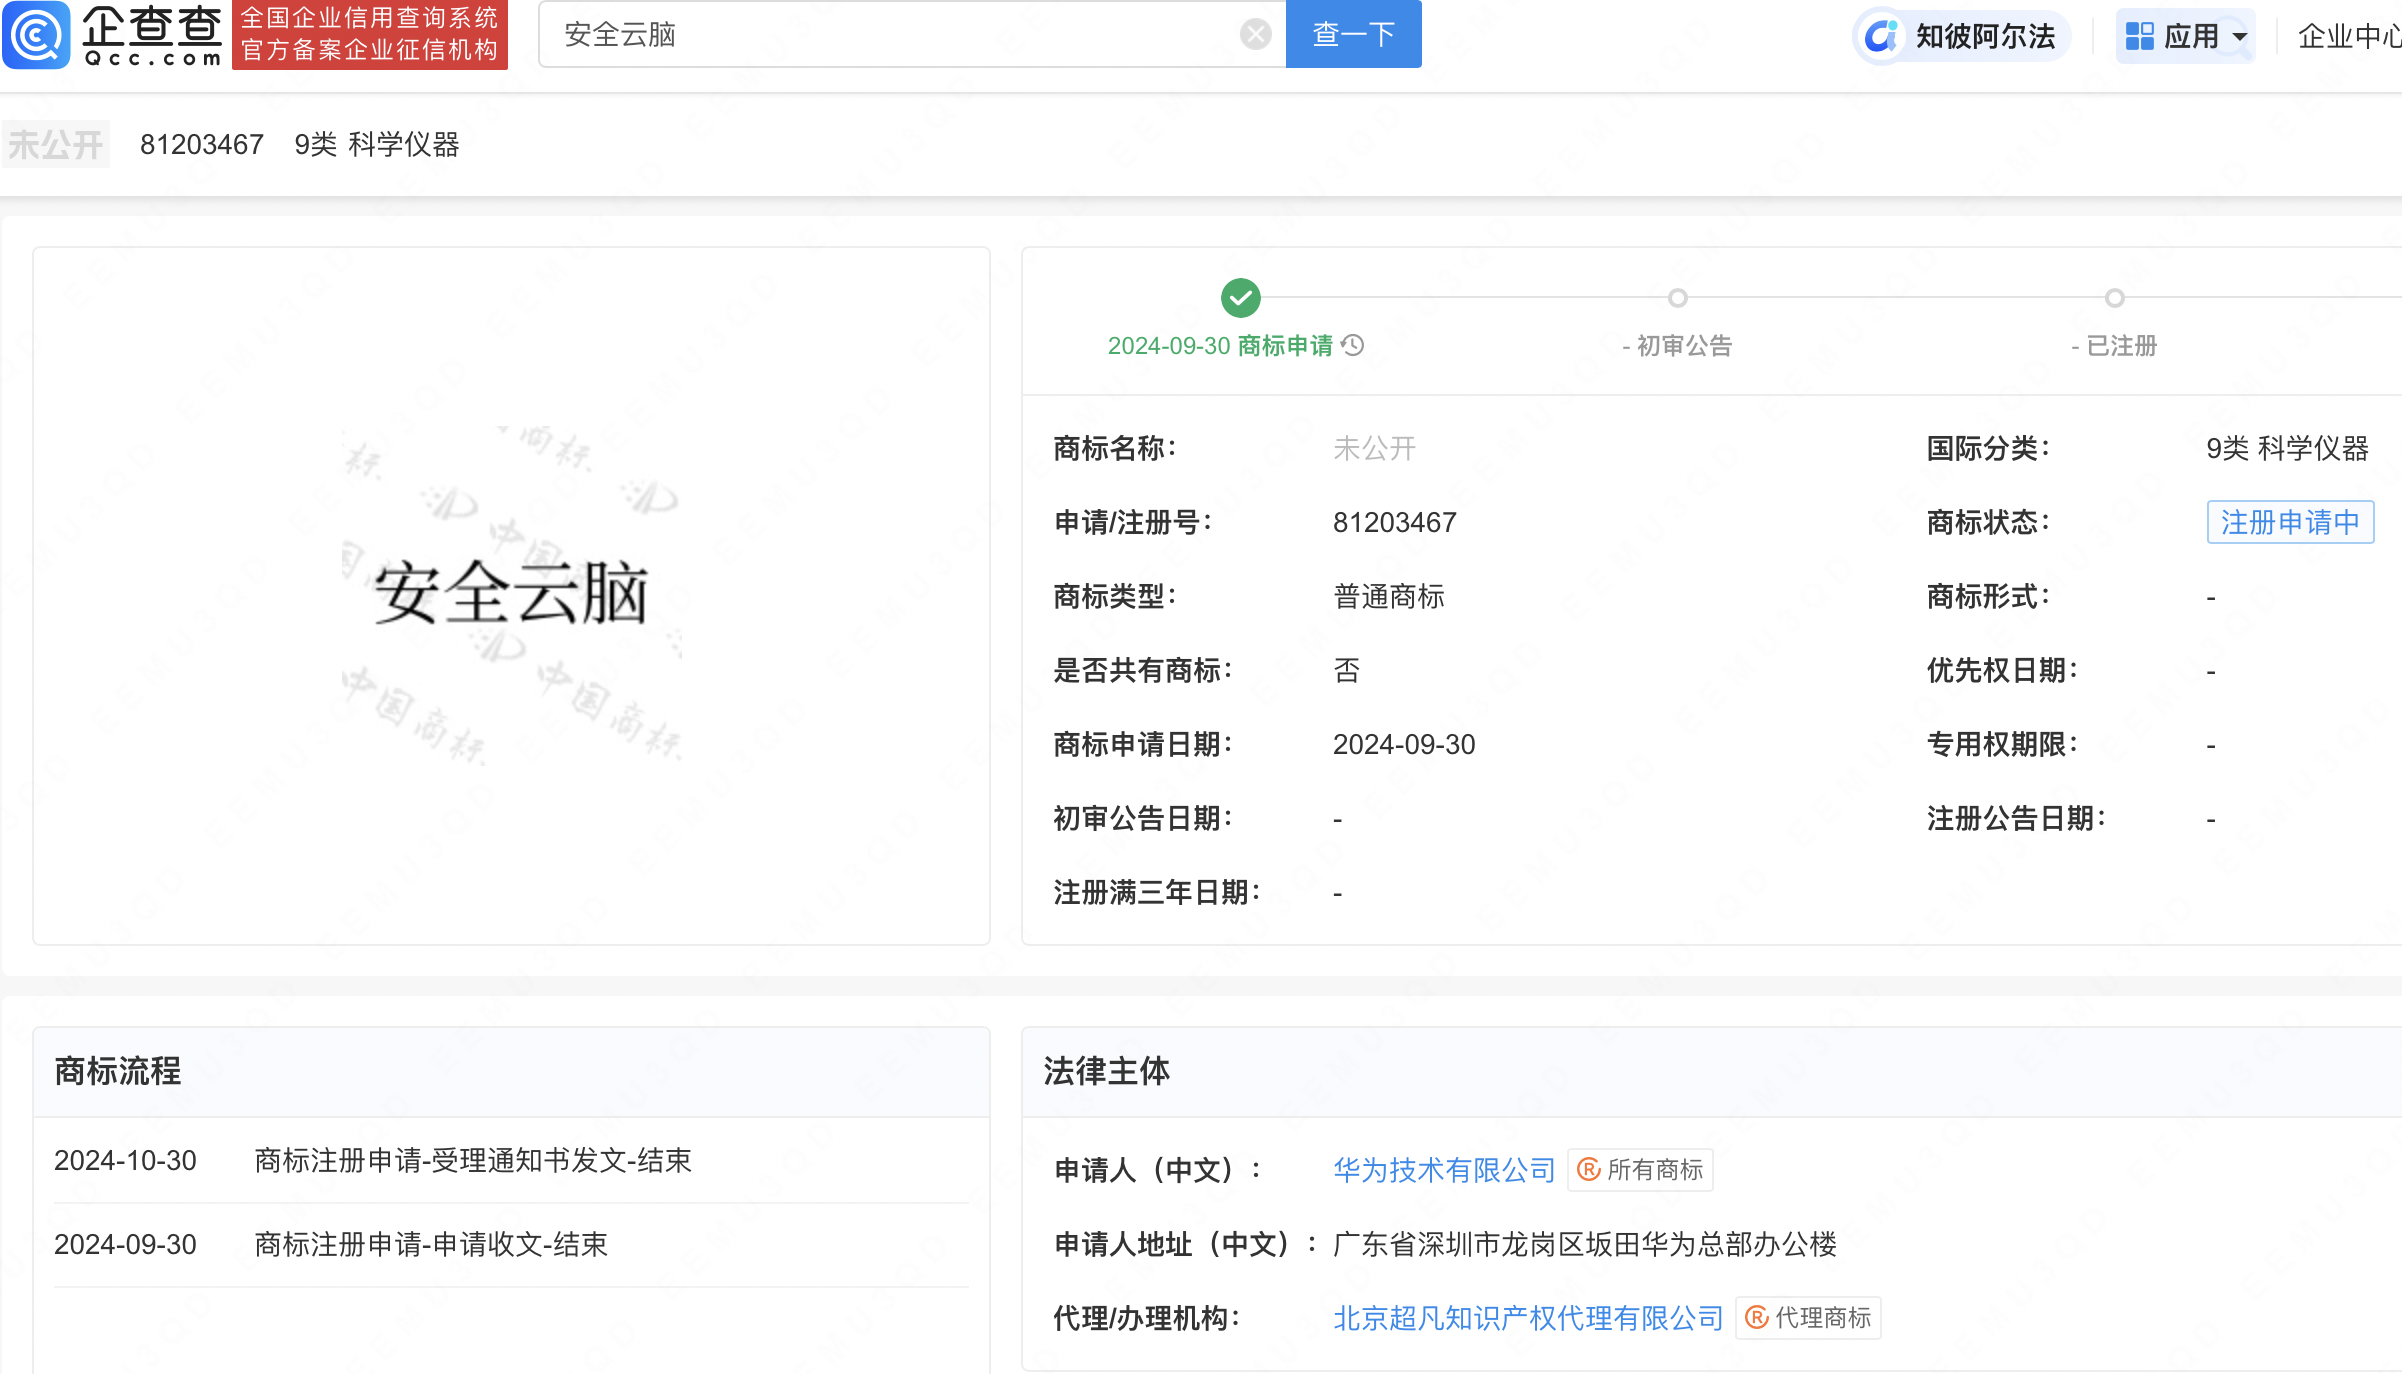
Task: Select the 2024-10-30 受理通知书发文 process row
Action: coord(472,1161)
